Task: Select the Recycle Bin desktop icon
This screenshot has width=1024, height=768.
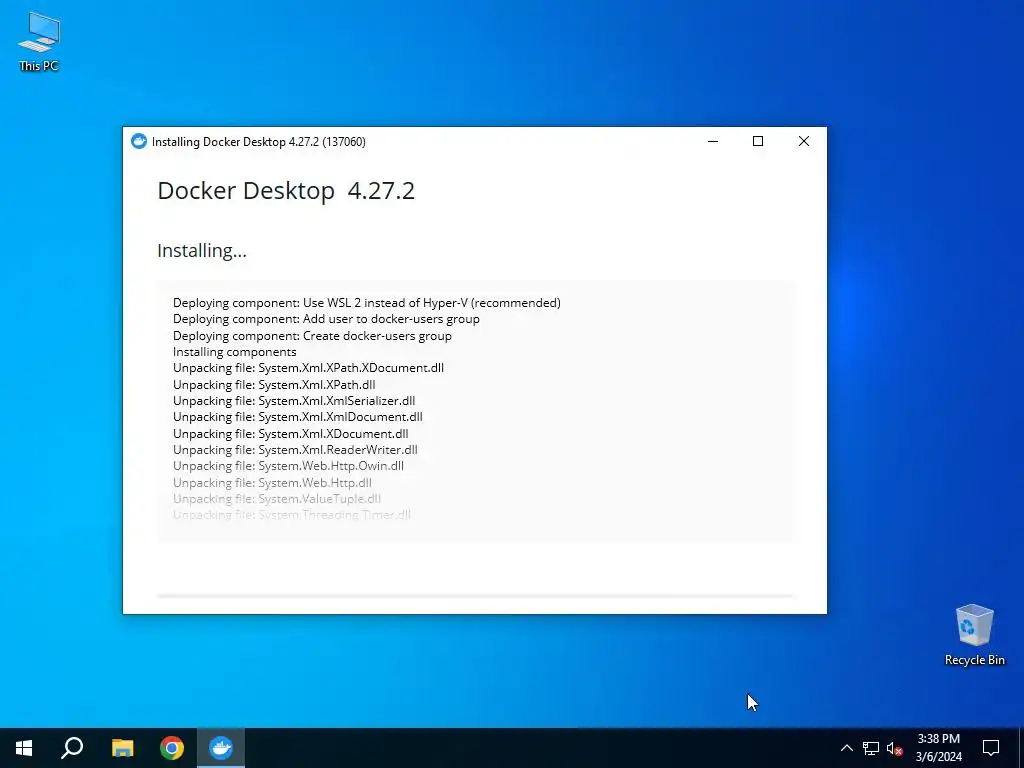Action: point(974,635)
